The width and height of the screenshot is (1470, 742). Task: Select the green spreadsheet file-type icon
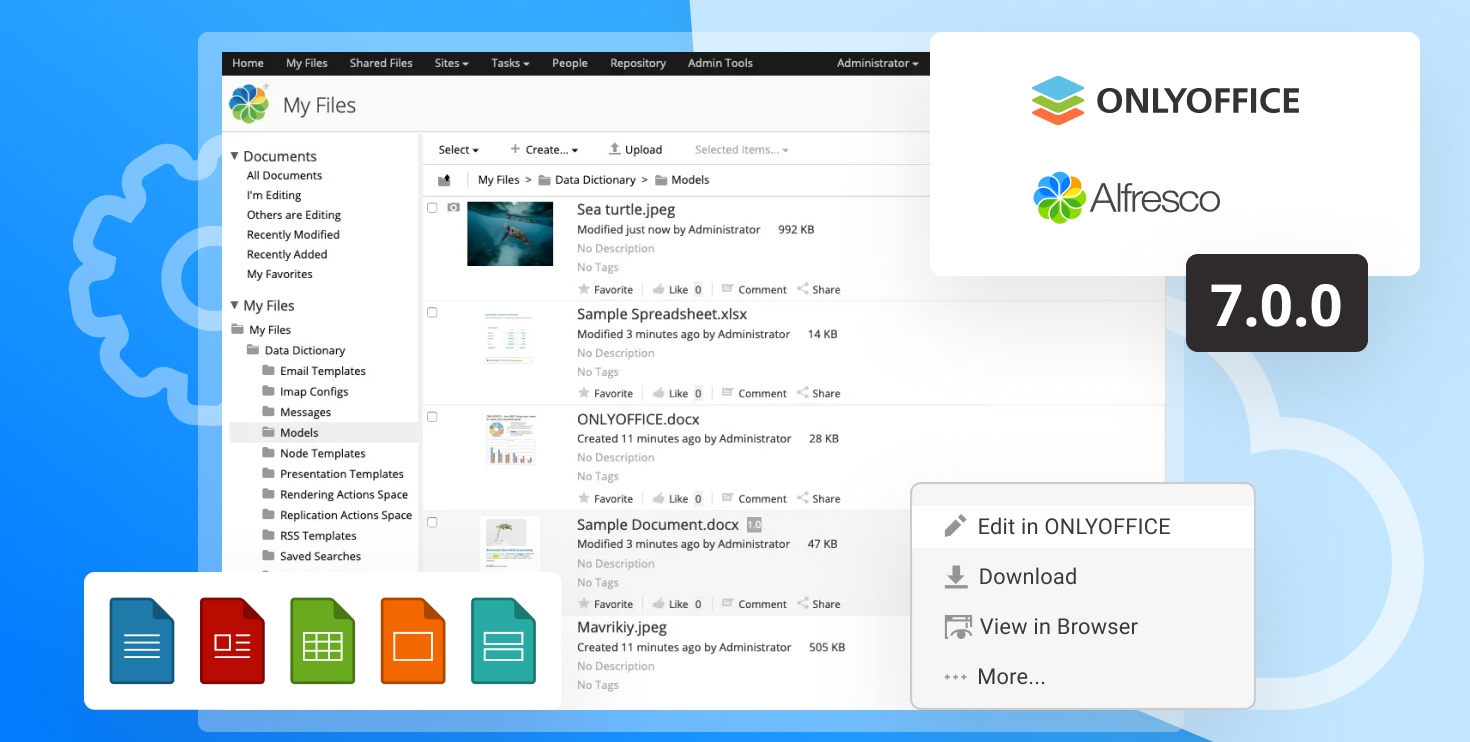pos(322,641)
